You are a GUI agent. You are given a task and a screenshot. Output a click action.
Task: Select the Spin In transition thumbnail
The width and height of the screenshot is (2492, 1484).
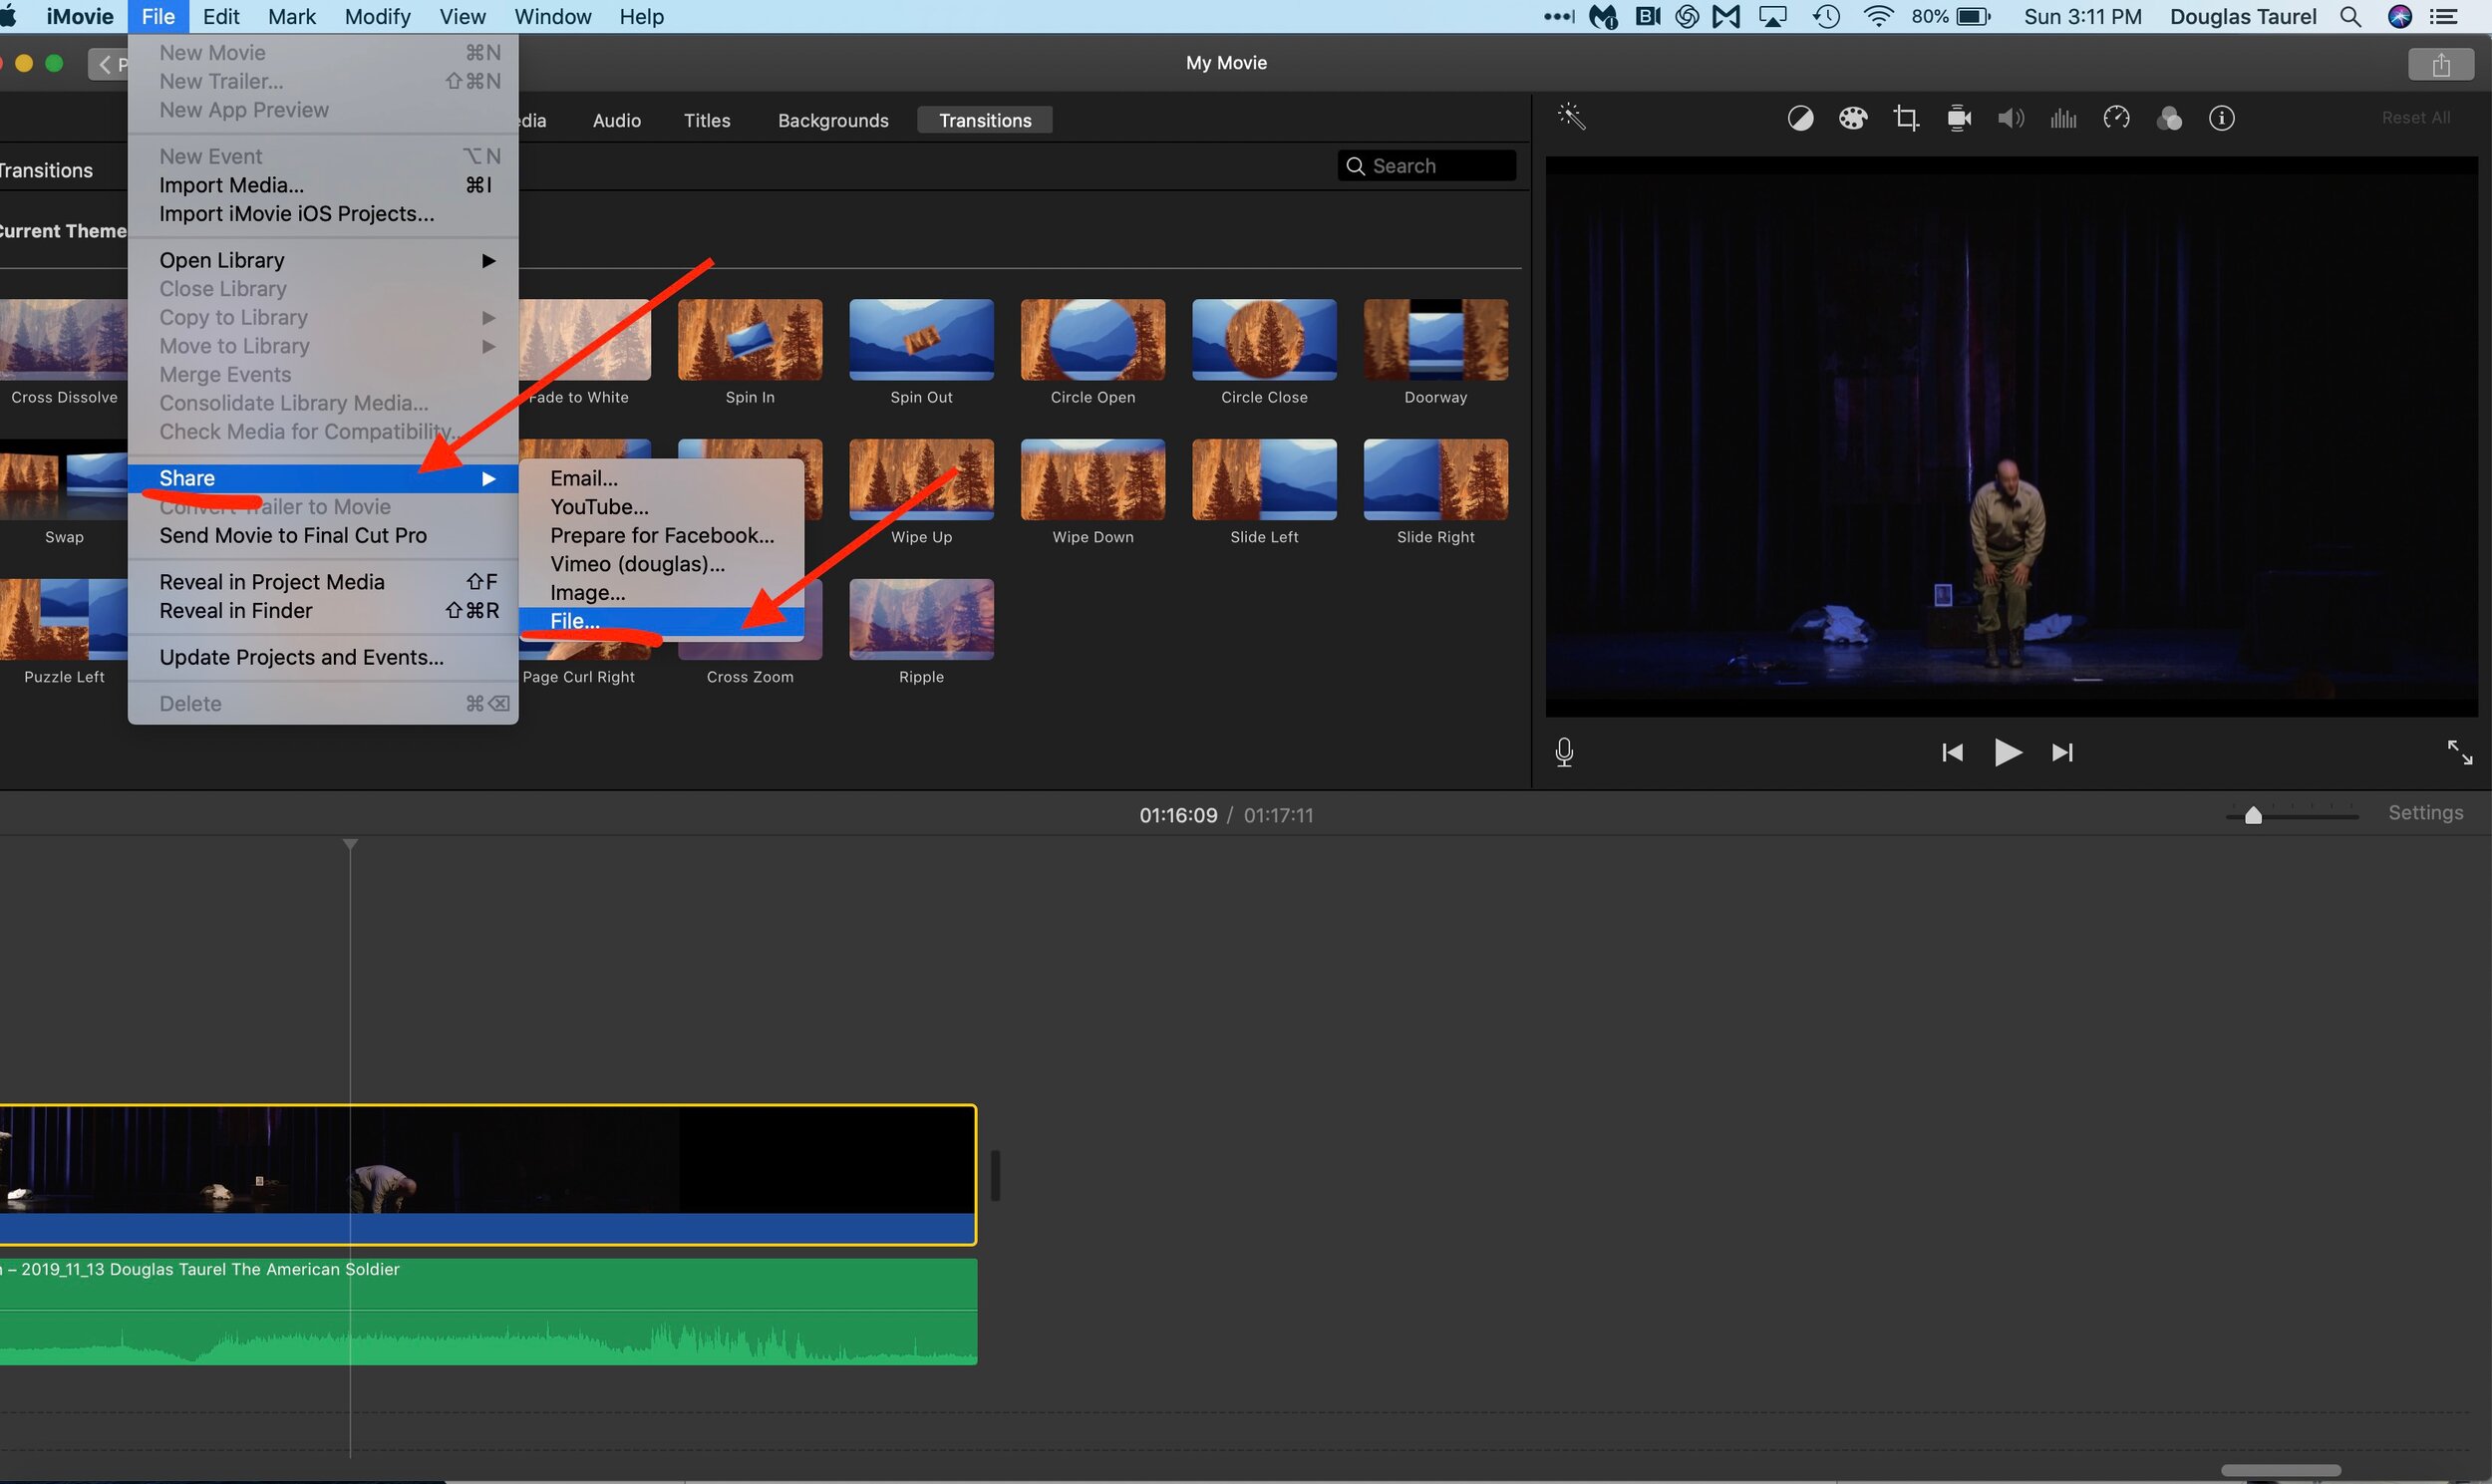pyautogui.click(x=750, y=340)
